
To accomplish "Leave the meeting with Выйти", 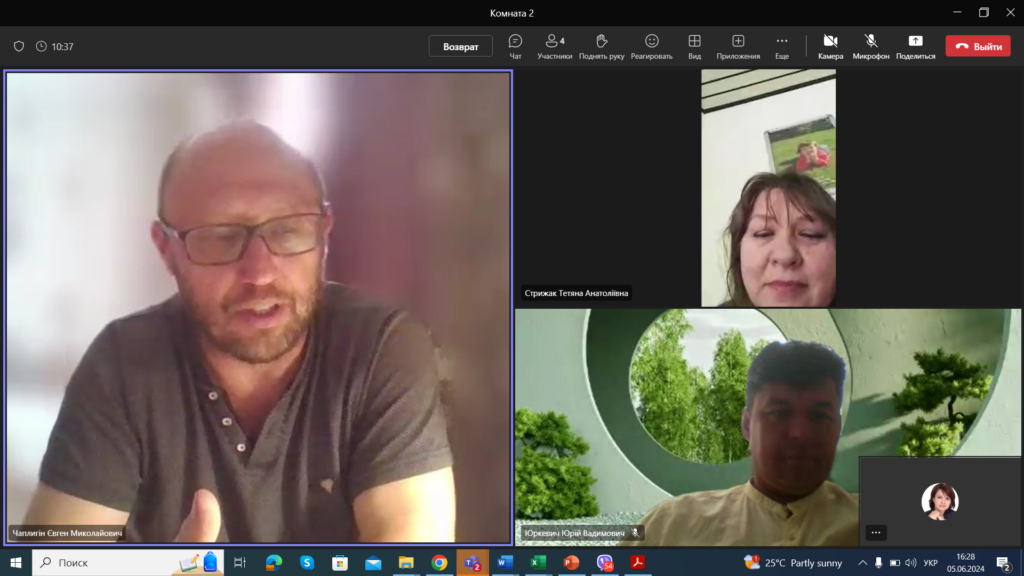I will click(x=977, y=46).
